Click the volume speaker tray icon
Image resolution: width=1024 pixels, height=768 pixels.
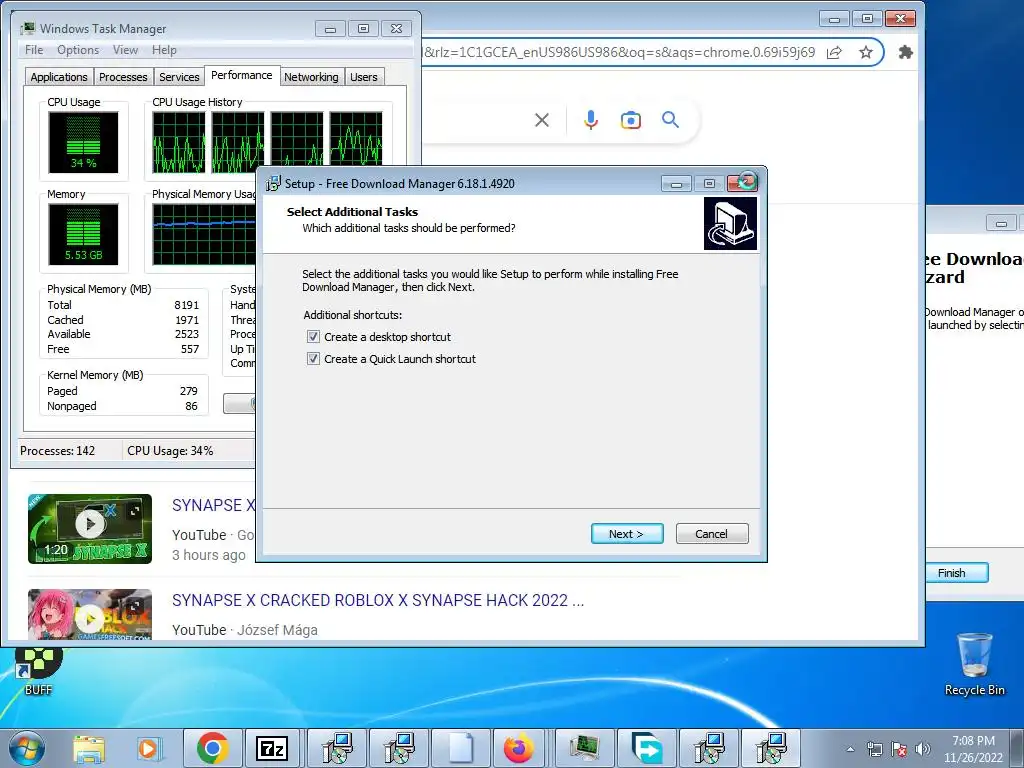tap(923, 749)
